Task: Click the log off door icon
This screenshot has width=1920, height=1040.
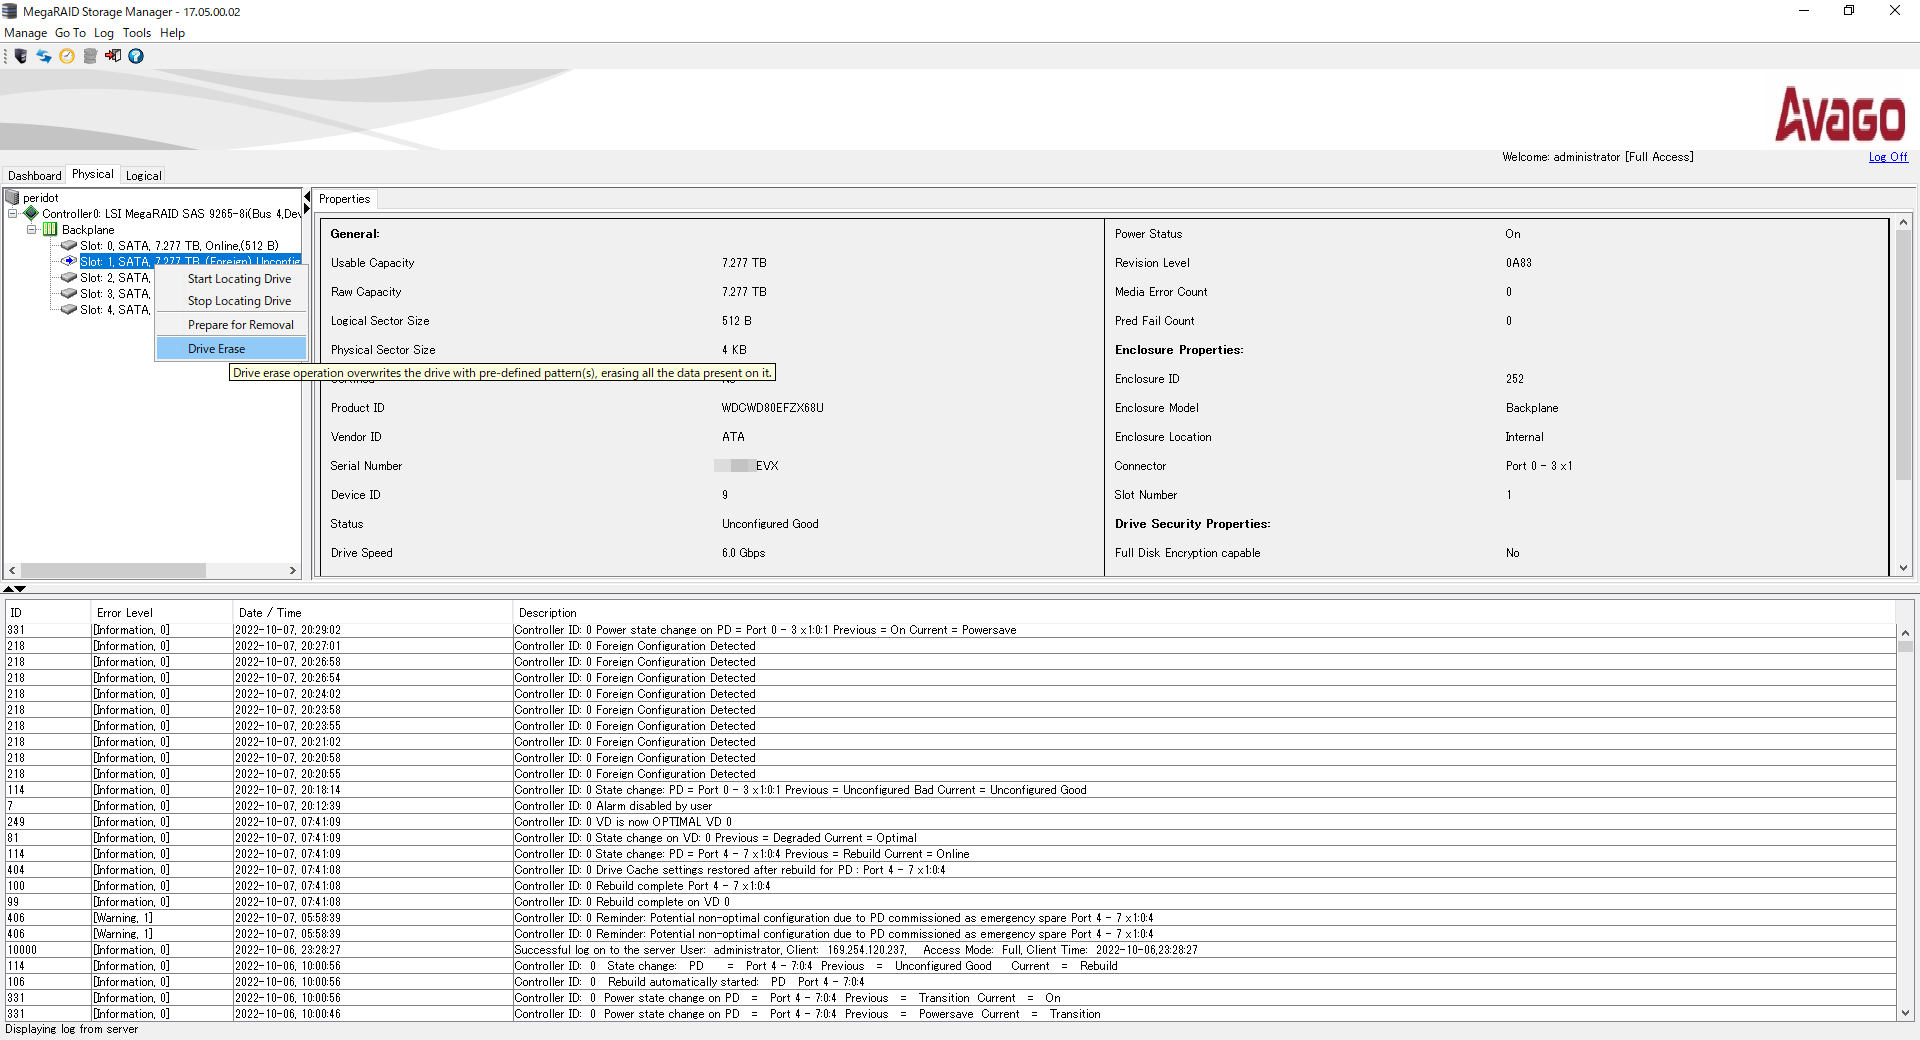Action: point(113,56)
